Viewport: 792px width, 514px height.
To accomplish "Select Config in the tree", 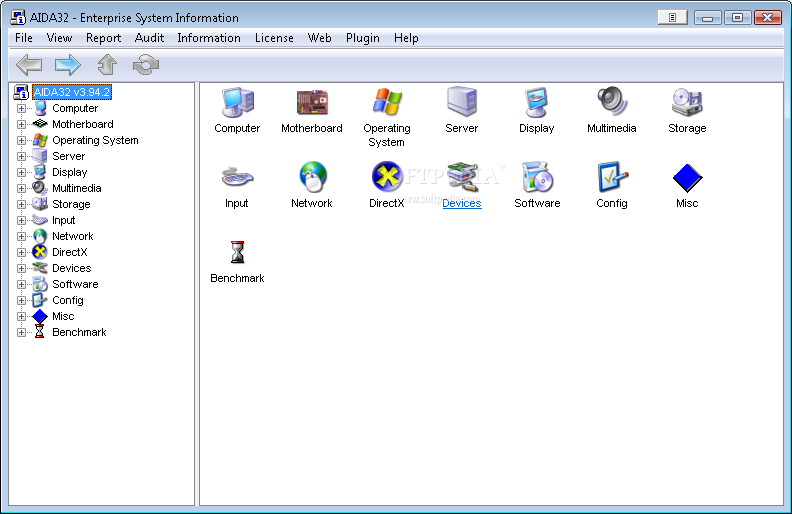I will click(x=68, y=300).
